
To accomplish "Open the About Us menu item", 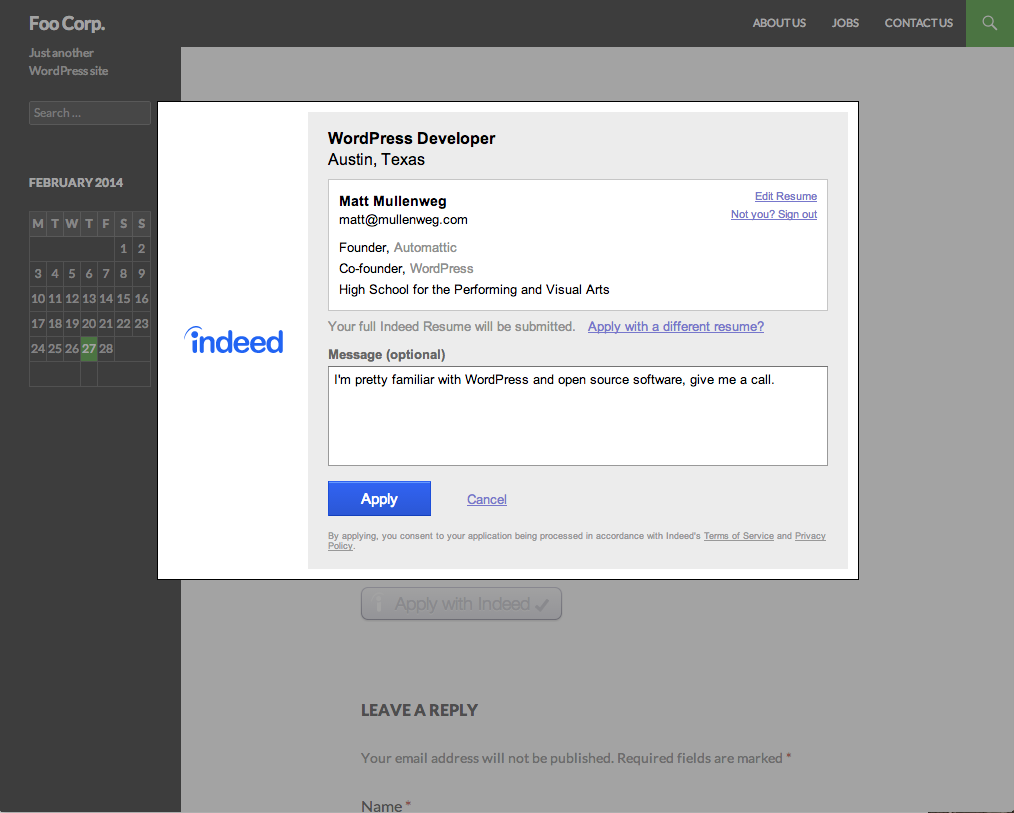I will (779, 23).
